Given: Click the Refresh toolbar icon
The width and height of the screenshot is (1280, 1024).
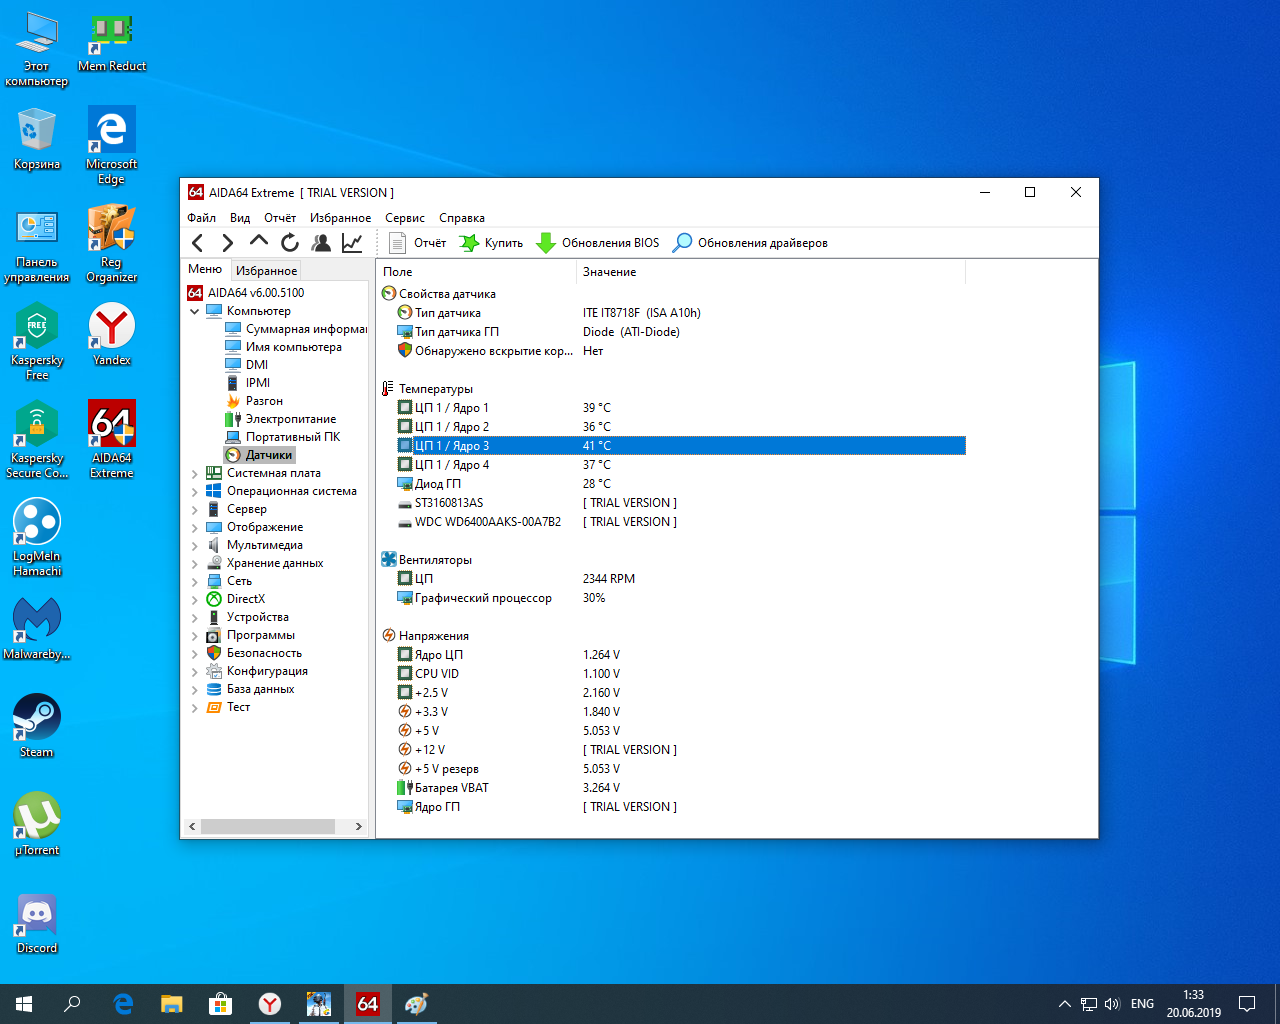Looking at the screenshot, I should click(x=290, y=242).
